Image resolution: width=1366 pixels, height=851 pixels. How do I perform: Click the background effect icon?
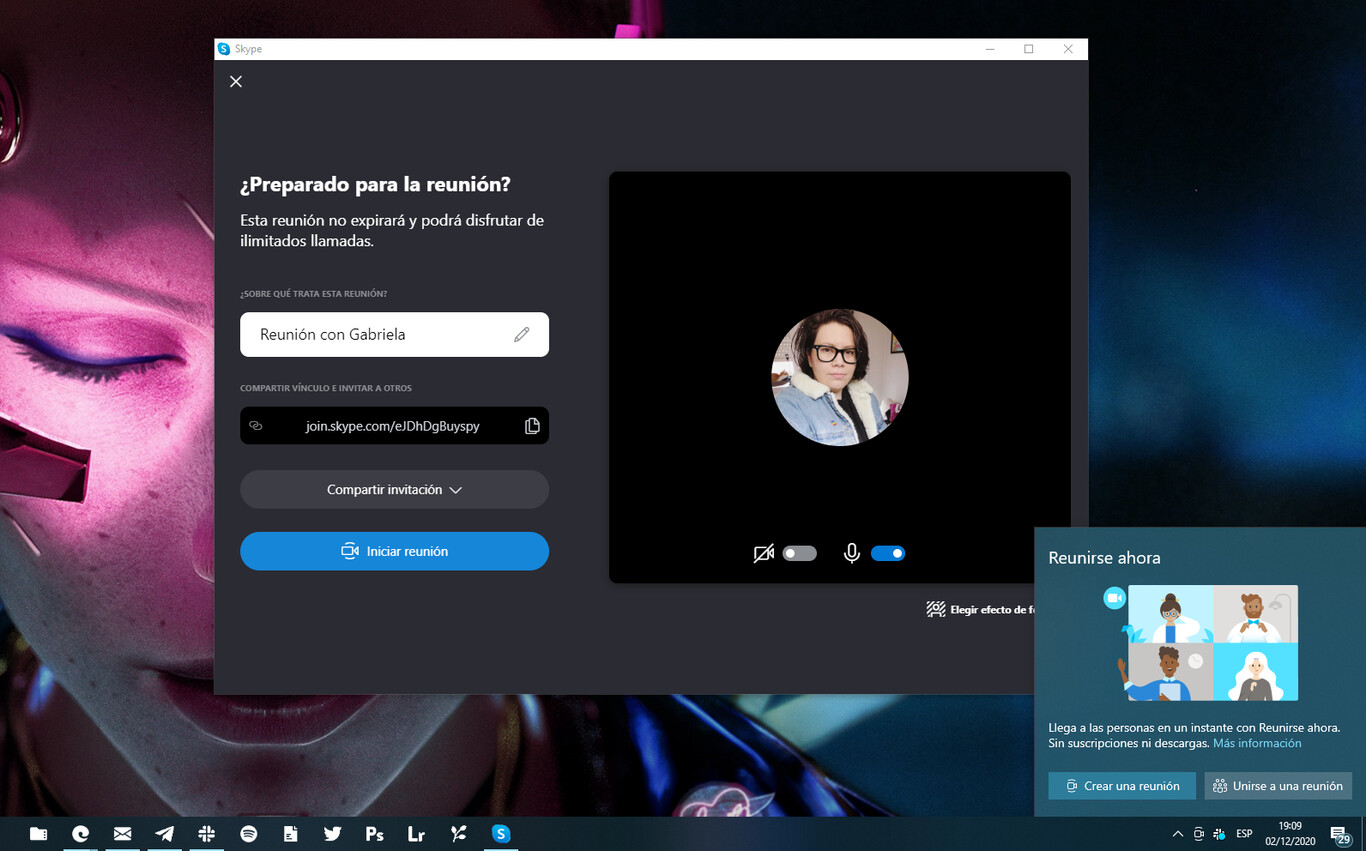[936, 609]
